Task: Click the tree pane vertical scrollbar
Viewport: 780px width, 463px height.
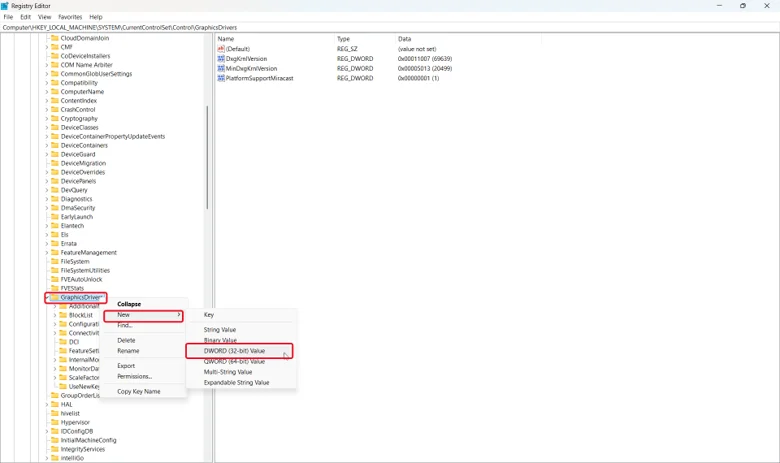Action: [x=207, y=157]
